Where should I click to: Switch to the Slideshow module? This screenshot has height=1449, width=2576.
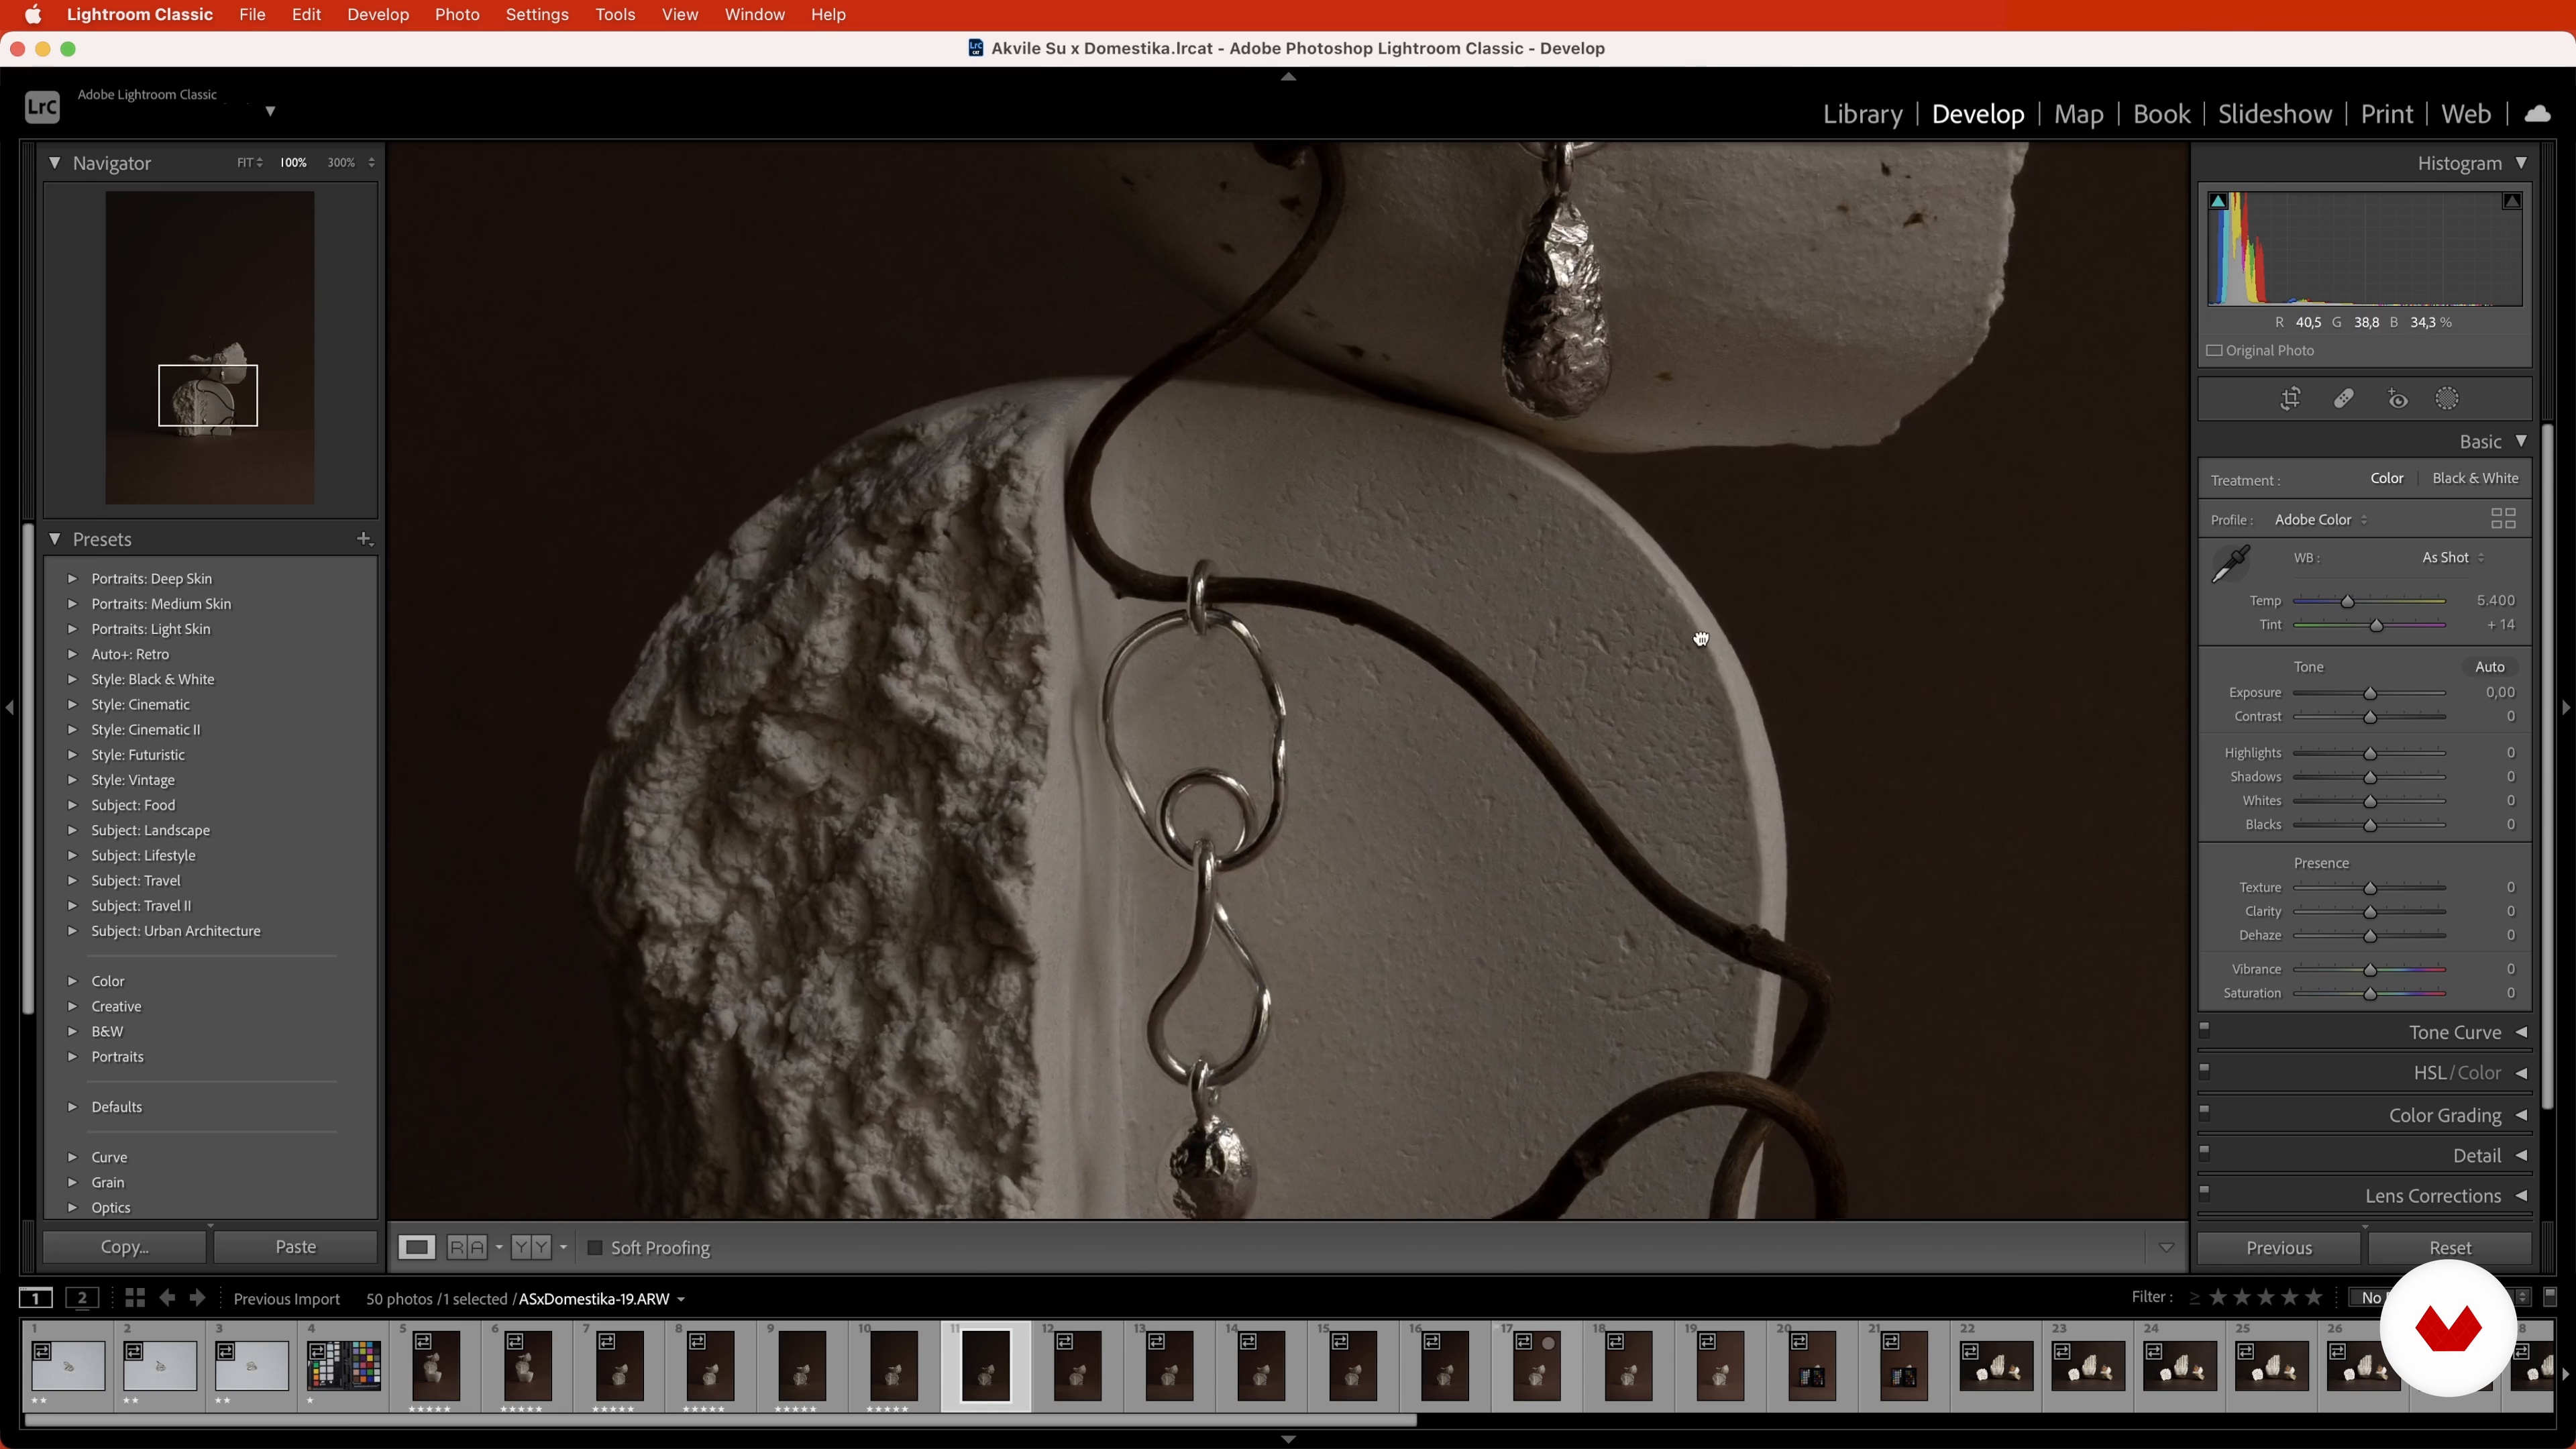pos(2275,114)
